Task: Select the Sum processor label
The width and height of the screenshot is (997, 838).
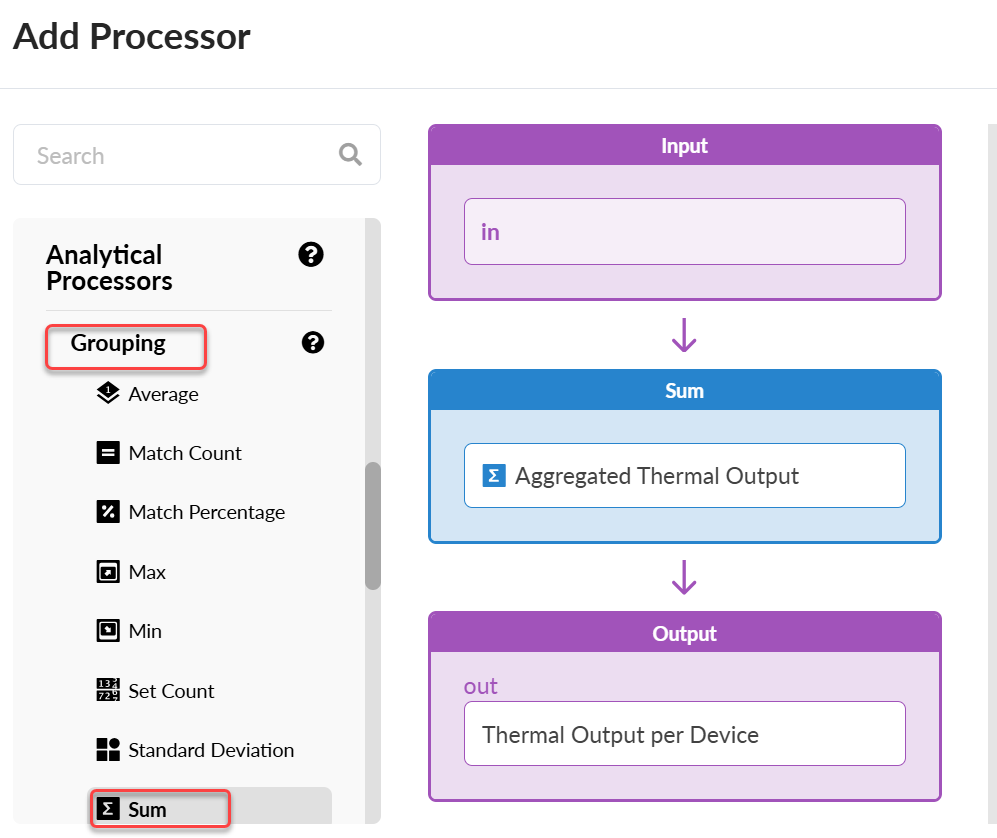Action: [x=148, y=810]
